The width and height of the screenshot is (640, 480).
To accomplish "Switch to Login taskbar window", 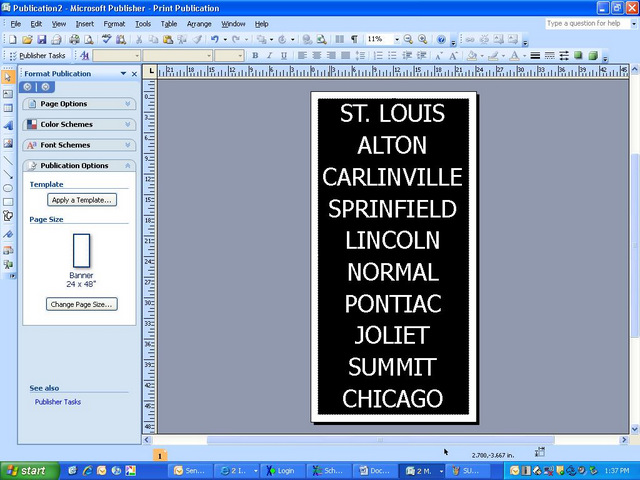I will click(282, 471).
